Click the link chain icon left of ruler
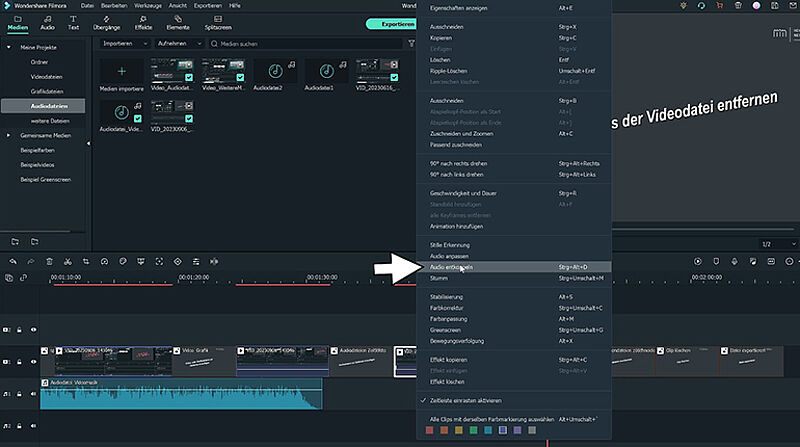The height and width of the screenshot is (447, 800). [x=23, y=278]
